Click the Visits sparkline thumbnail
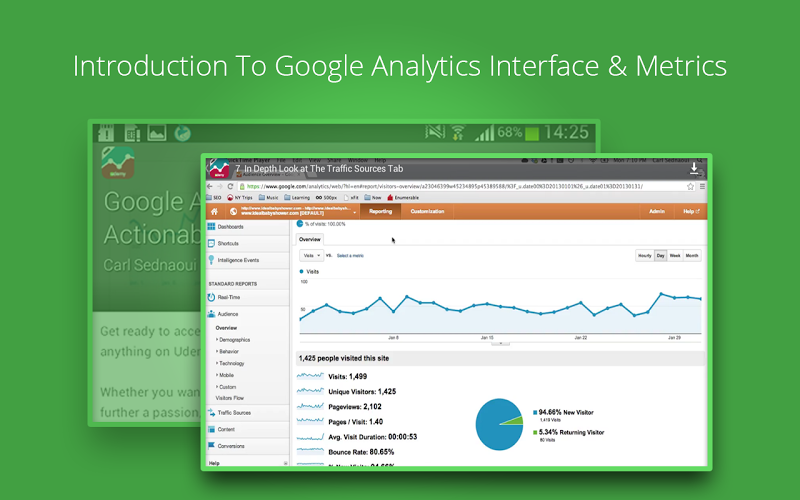This screenshot has height=500, width=800. [310, 376]
